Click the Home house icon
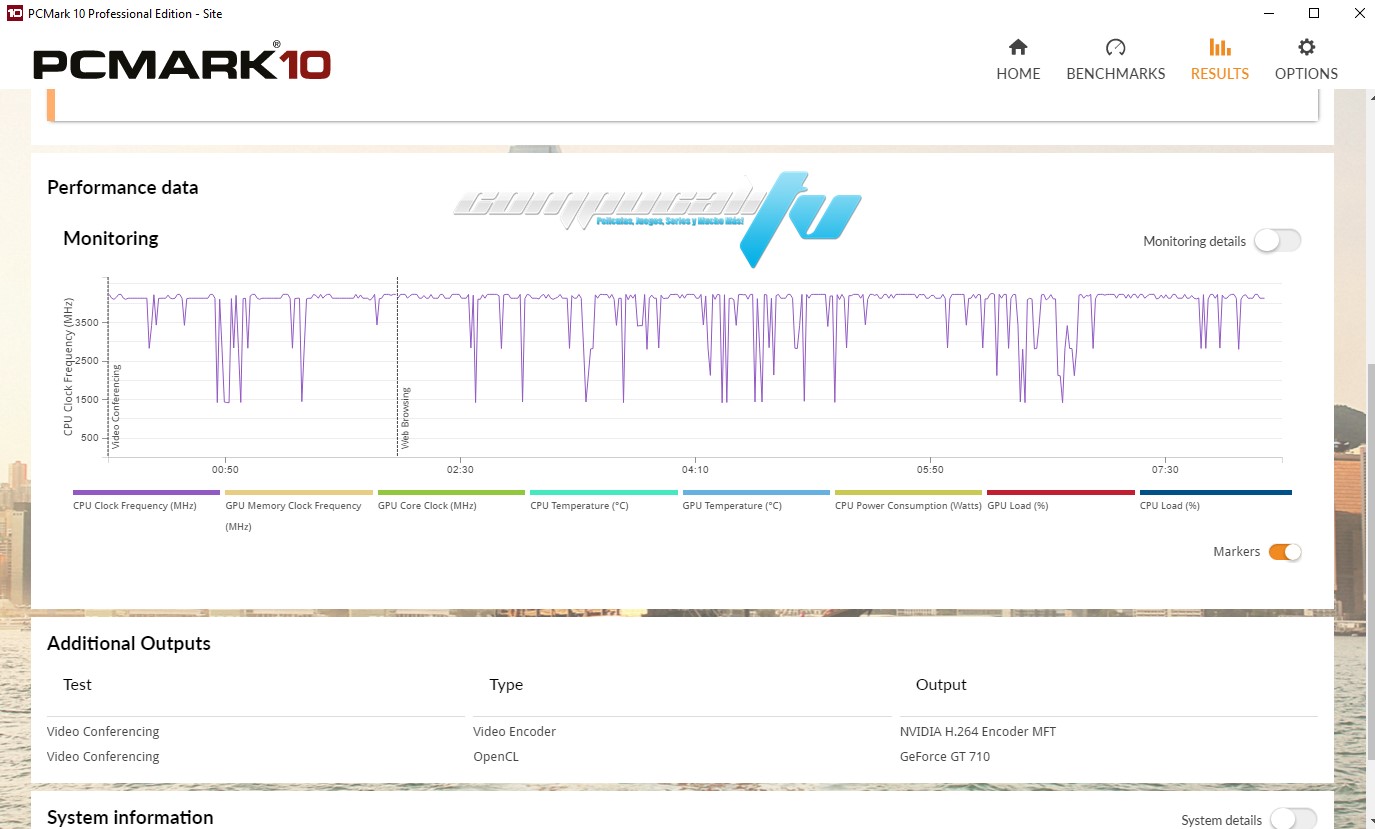This screenshot has width=1375, height=829. [x=1018, y=48]
